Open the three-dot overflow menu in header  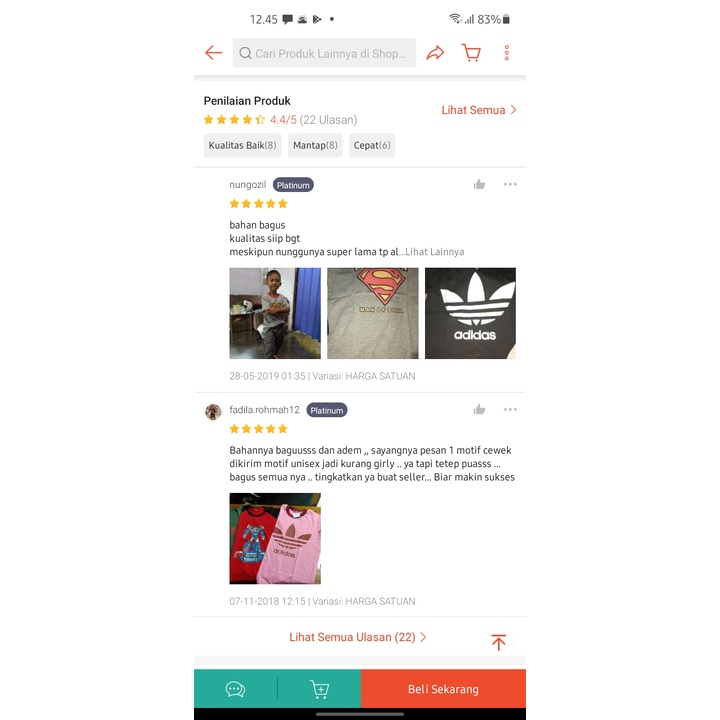click(x=506, y=53)
